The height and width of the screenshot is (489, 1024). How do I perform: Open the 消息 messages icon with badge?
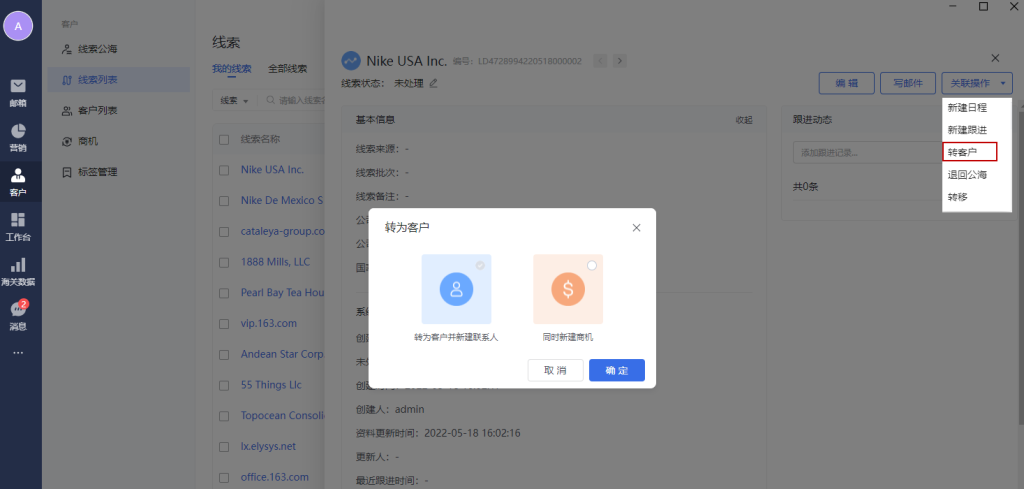pyautogui.click(x=18, y=315)
